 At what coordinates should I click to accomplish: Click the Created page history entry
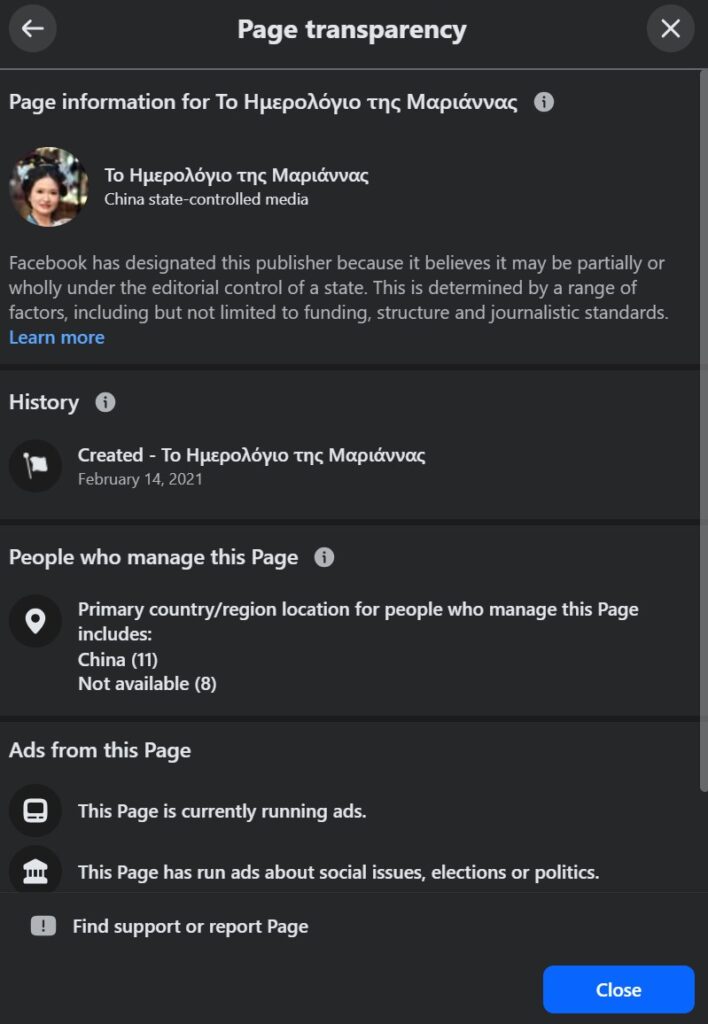pyautogui.click(x=251, y=456)
